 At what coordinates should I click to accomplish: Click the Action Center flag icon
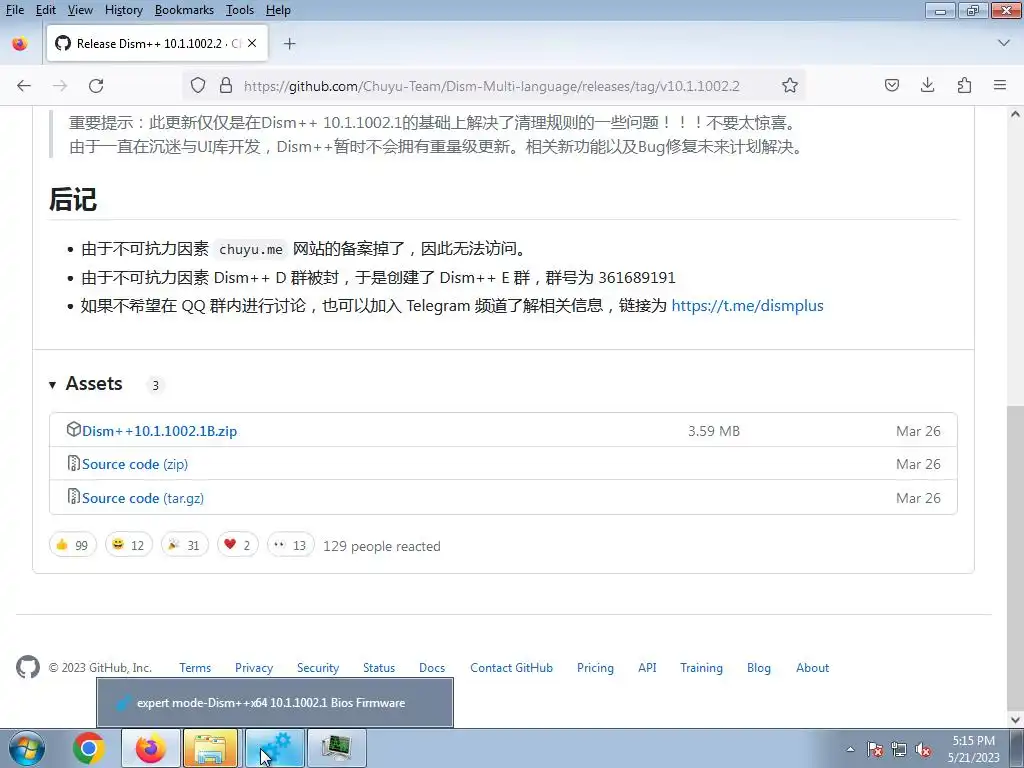pos(874,749)
